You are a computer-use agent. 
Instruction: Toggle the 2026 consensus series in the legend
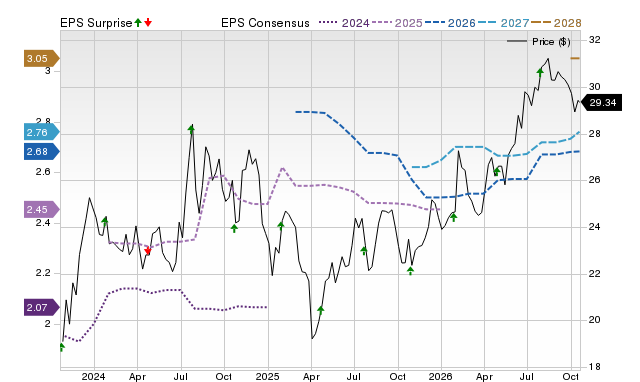[x=450, y=23]
